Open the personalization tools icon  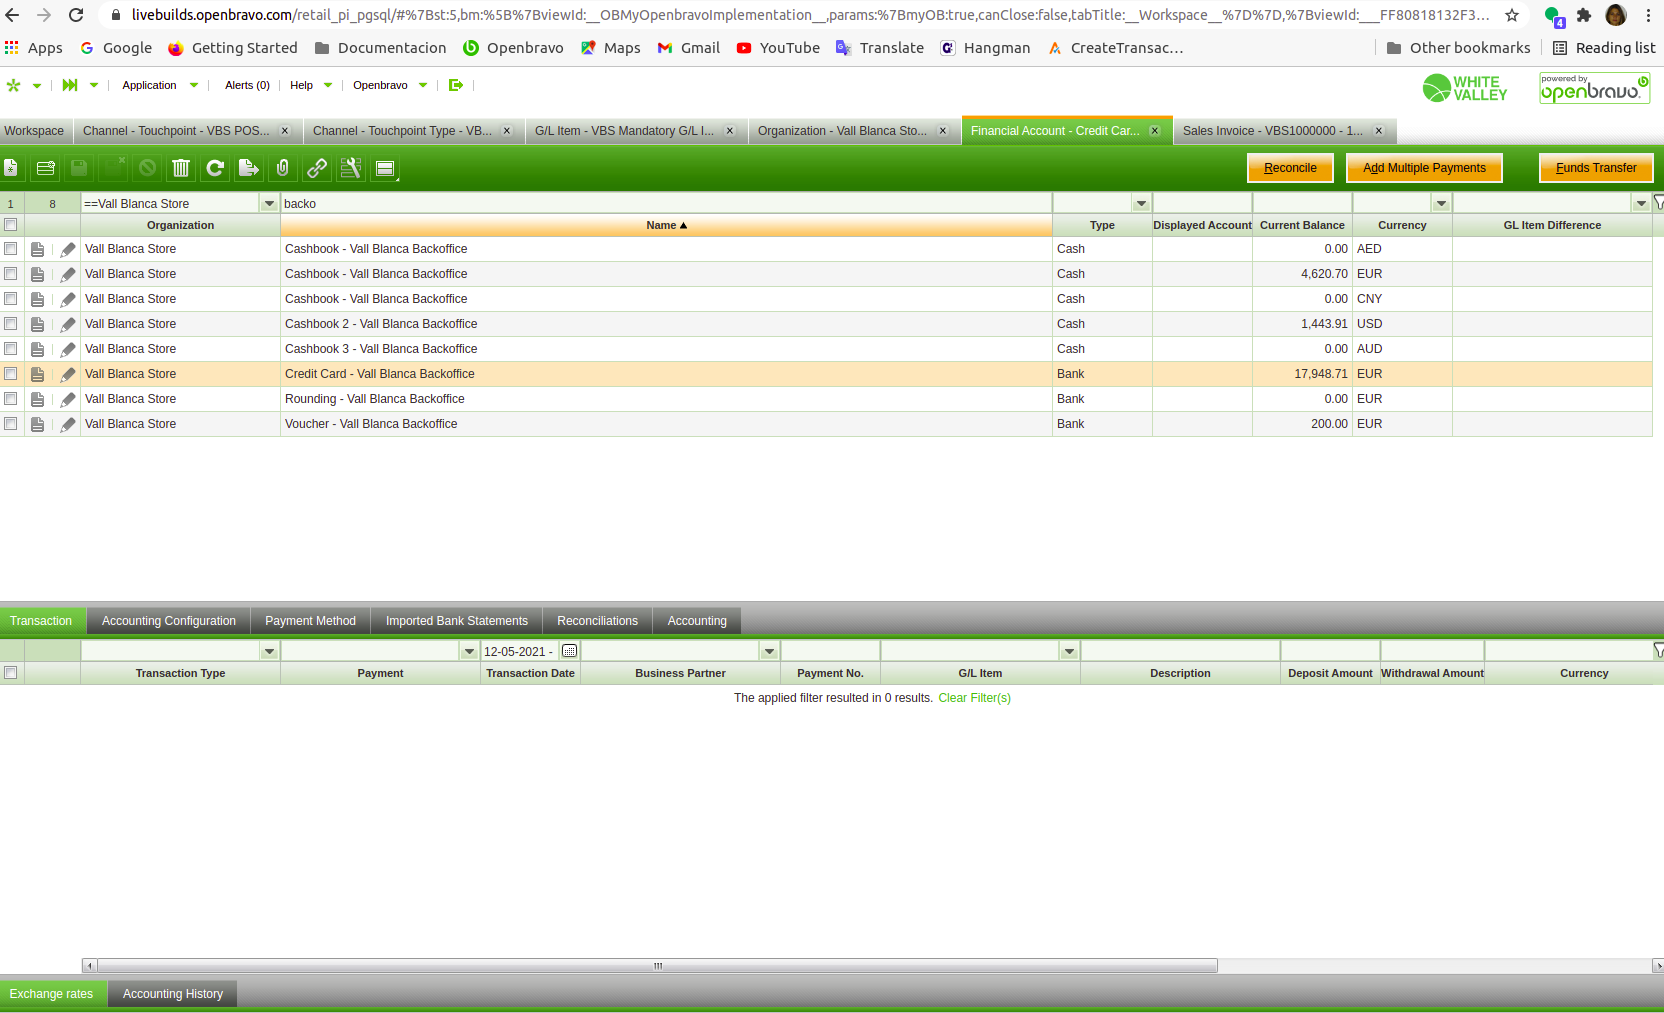[351, 168]
